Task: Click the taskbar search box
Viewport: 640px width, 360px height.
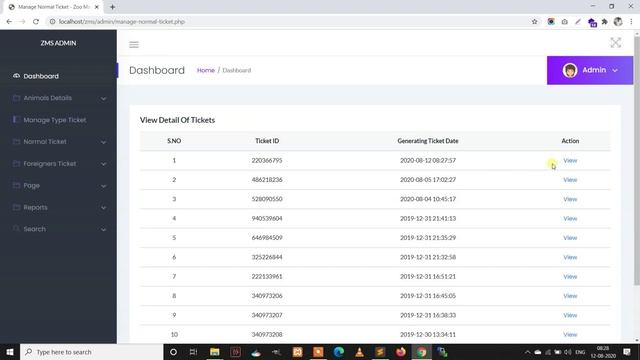Action: coord(91,352)
